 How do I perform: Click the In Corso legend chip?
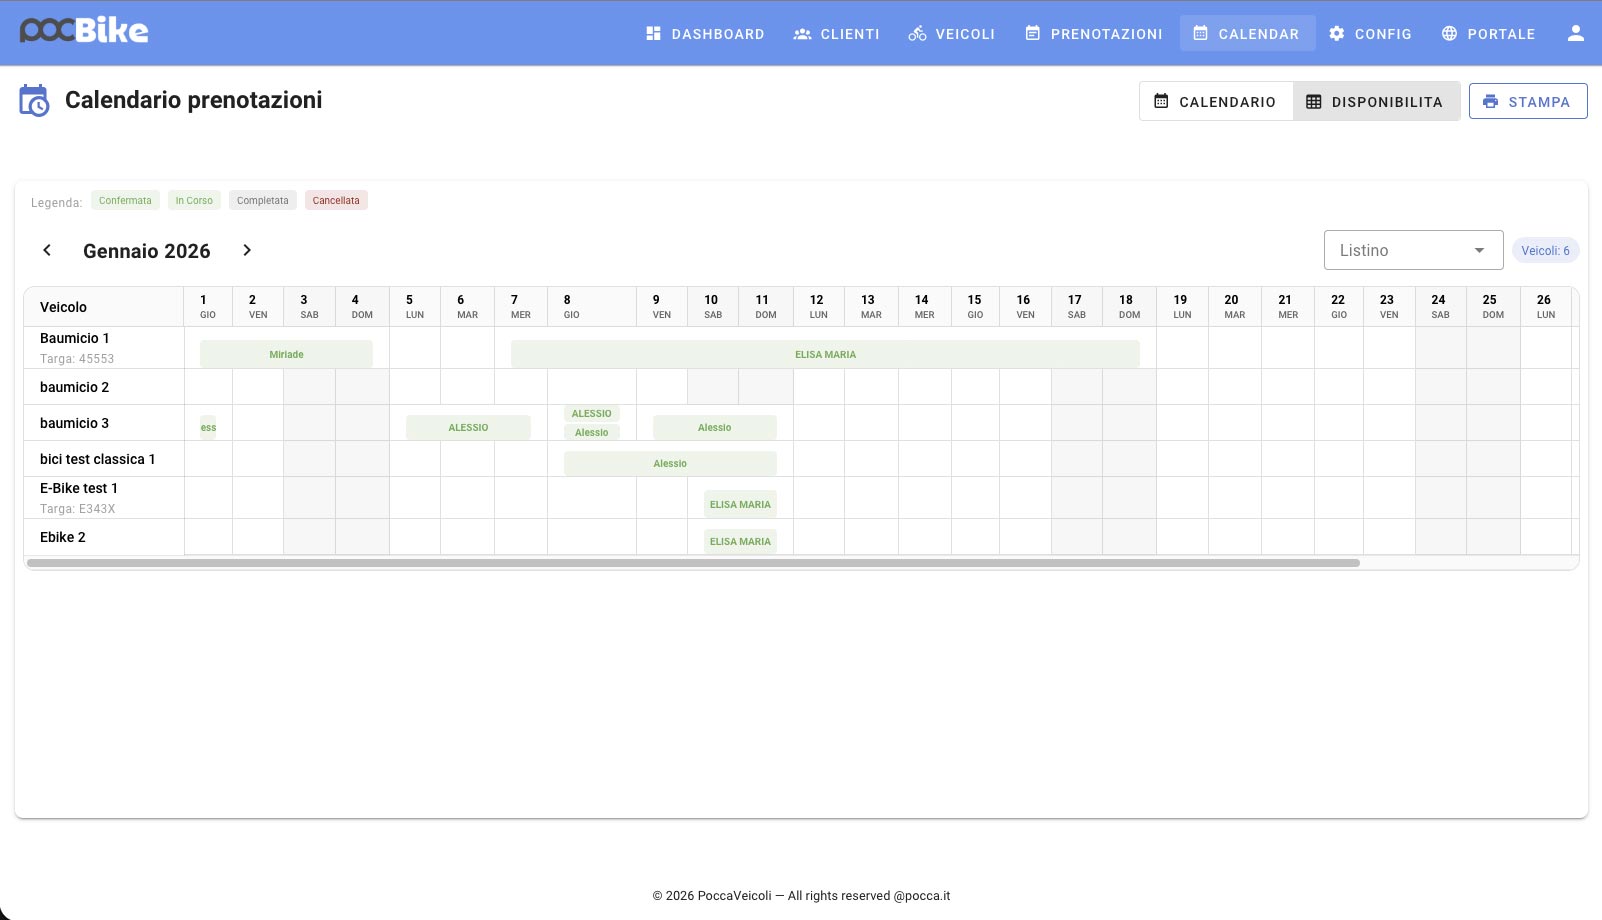(x=194, y=200)
